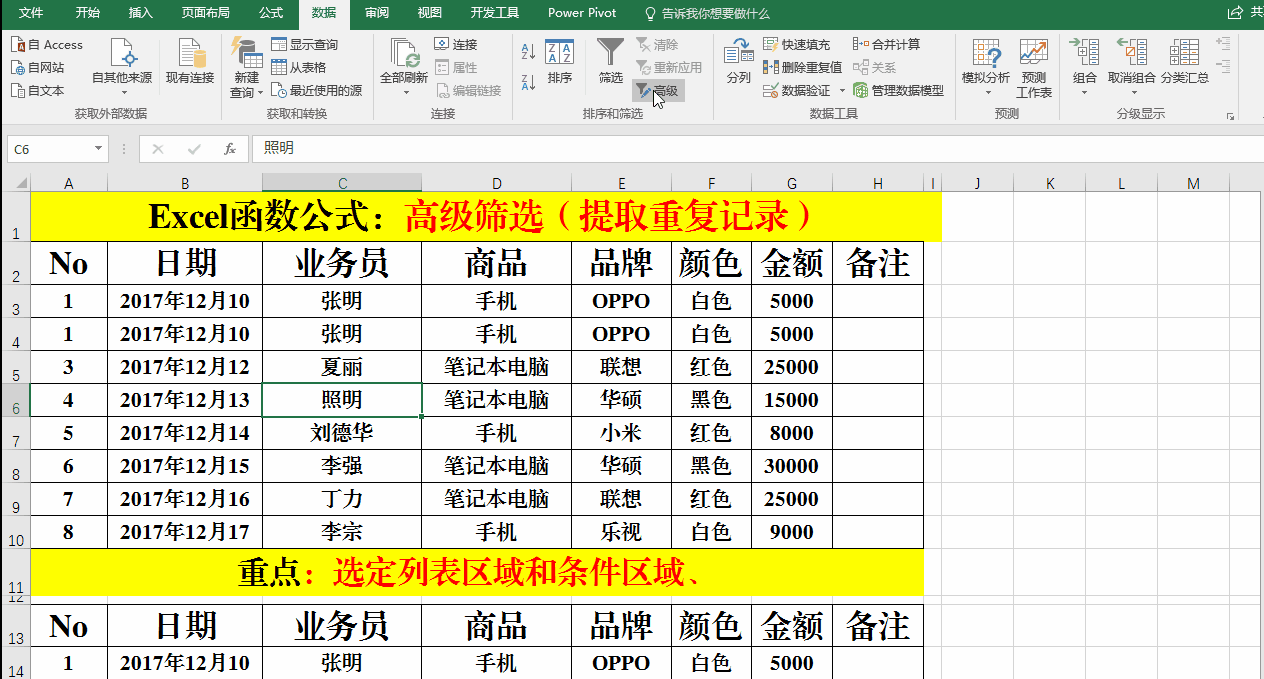Sort ascending with the A-Z icon
The height and width of the screenshot is (679, 1264).
tap(529, 51)
